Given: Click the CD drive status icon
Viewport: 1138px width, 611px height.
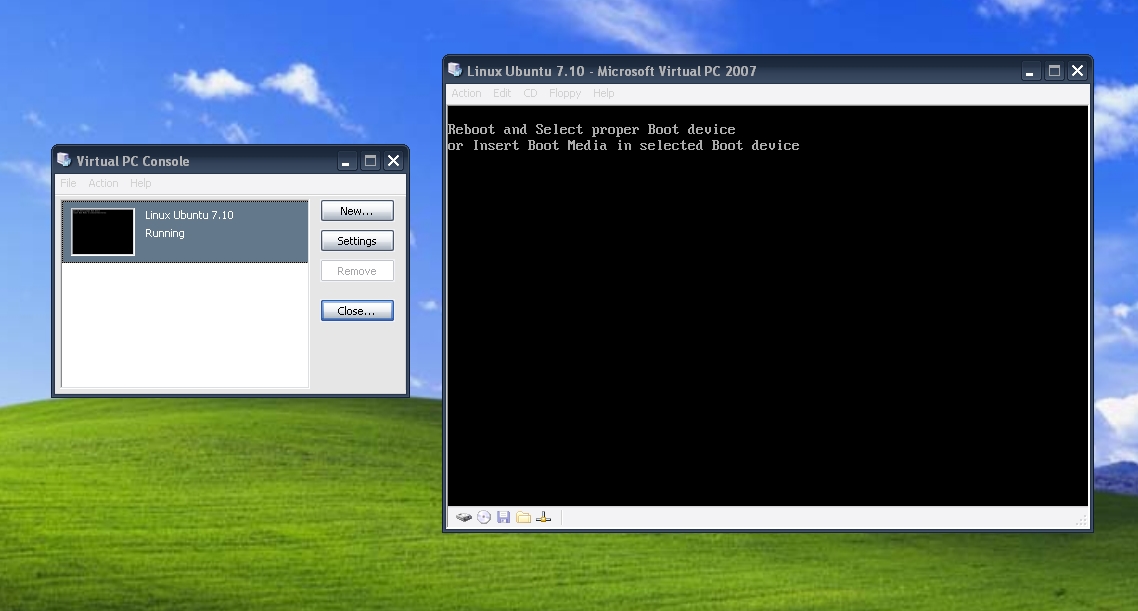Looking at the screenshot, I should point(484,517).
